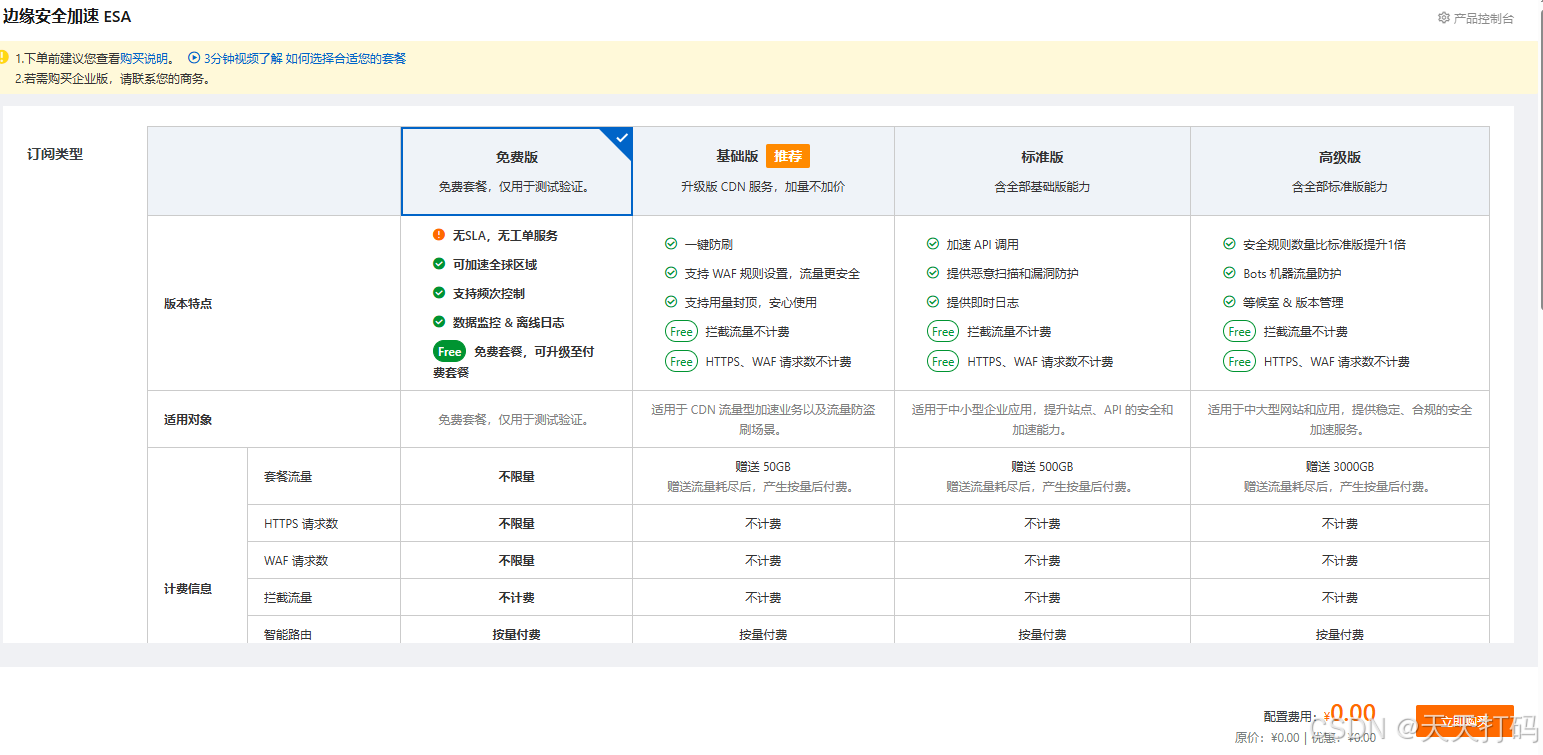This screenshot has width=1543, height=755.
Task: Choose the 高级版 subscription plan
Action: click(x=1340, y=171)
